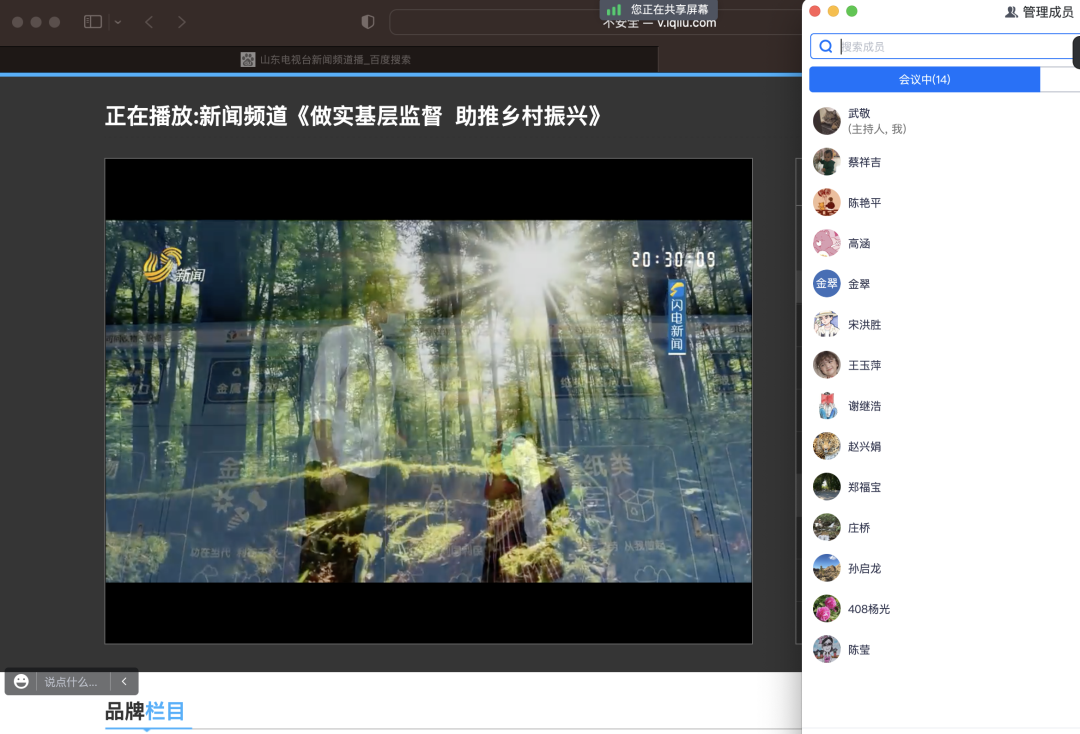Screen dimensions: 1080x734
Task: Collapse the chat bar with its left chevron
Action: click(x=122, y=681)
